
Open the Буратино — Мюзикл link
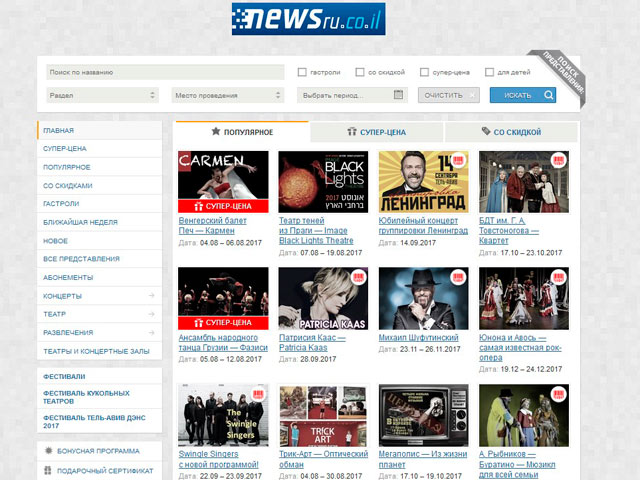coord(517,464)
